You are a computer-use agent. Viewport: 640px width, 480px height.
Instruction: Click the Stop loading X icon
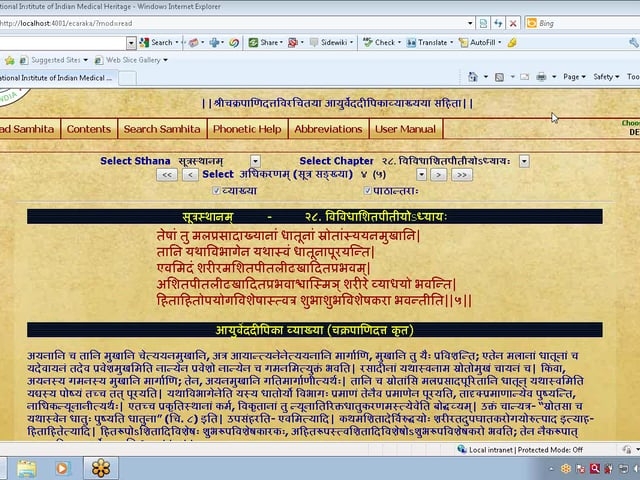(513, 23)
